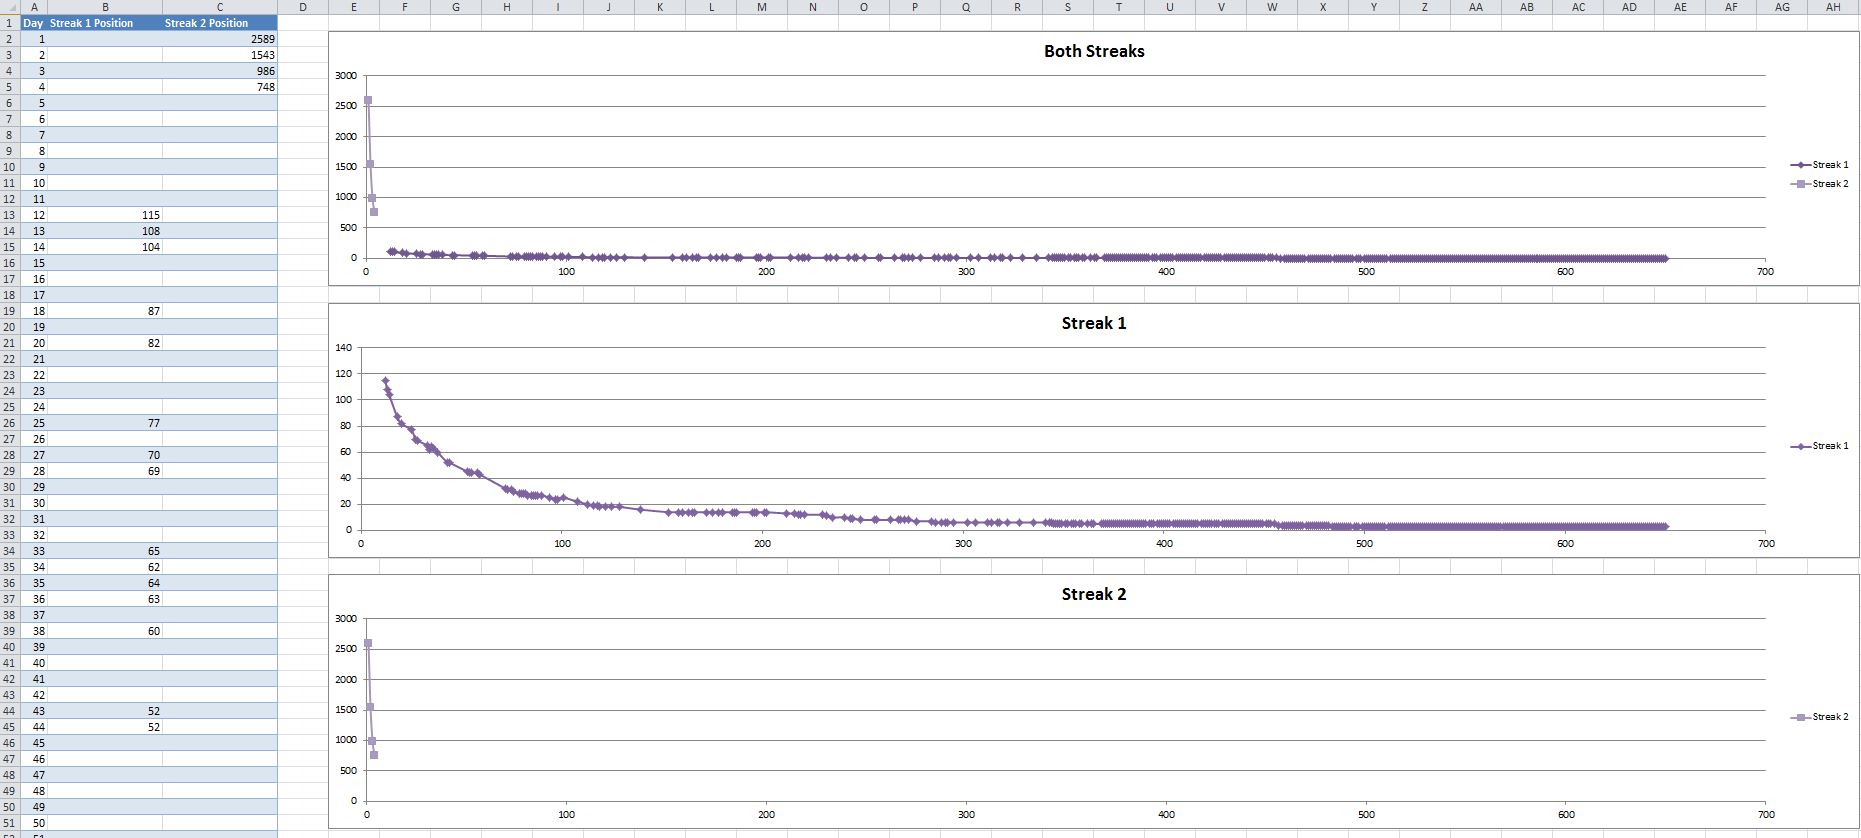Select the "Streak 1" chart title
Screen dimensions: 1861x838
[x=1093, y=324]
